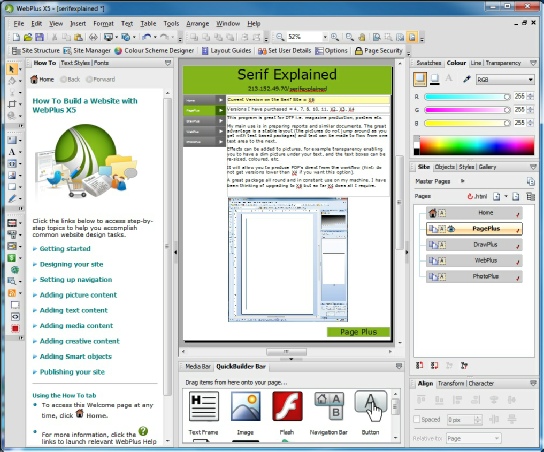Select the Pointer tool
This screenshot has height=452, width=544.
click(11, 69)
